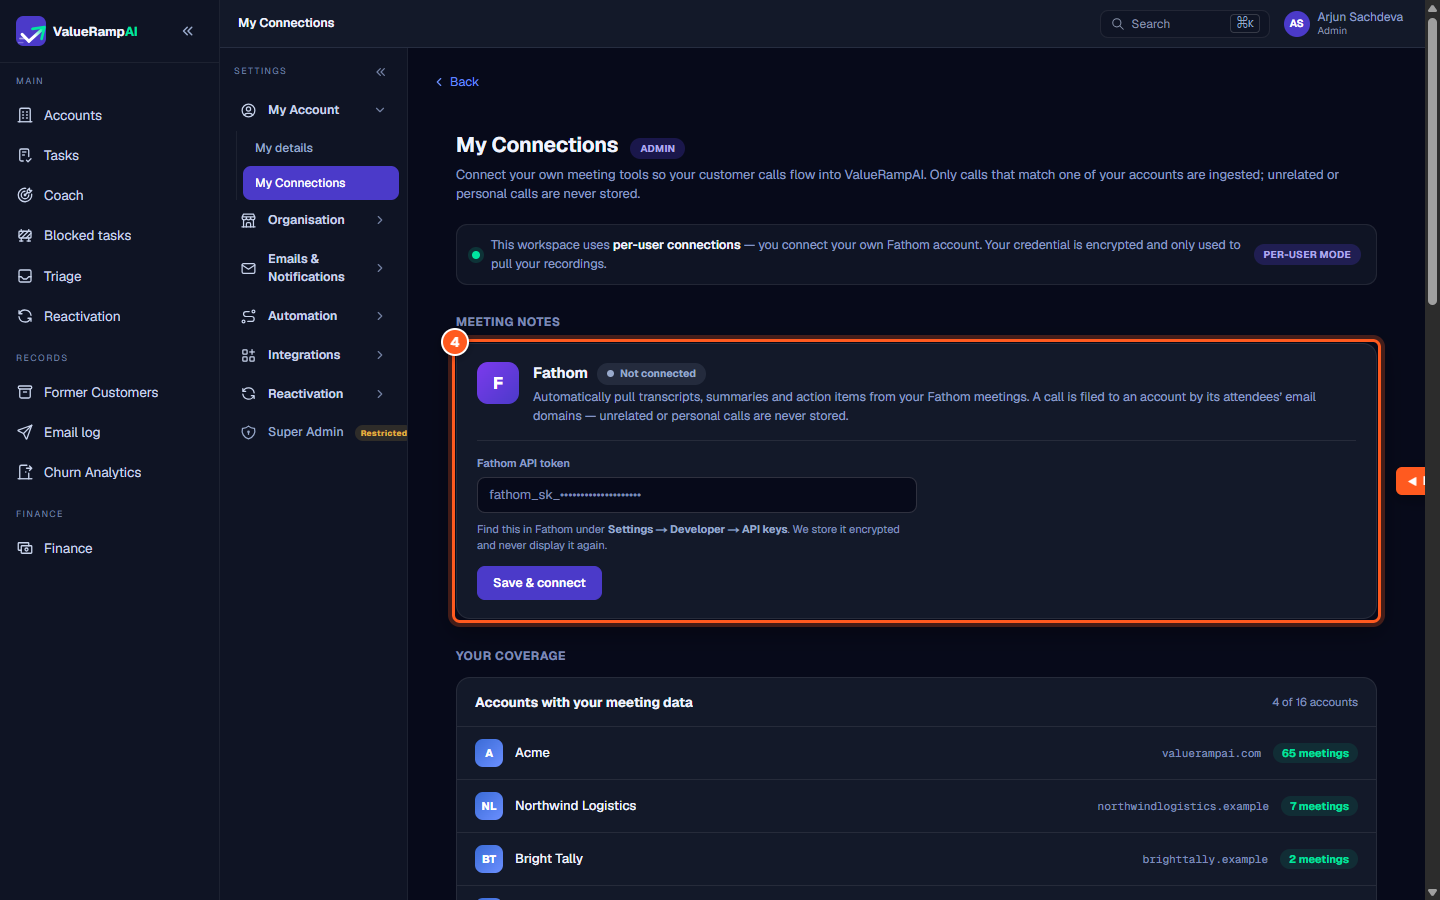The height and width of the screenshot is (900, 1440).
Task: Select My Connections in settings menu
Action: [321, 183]
